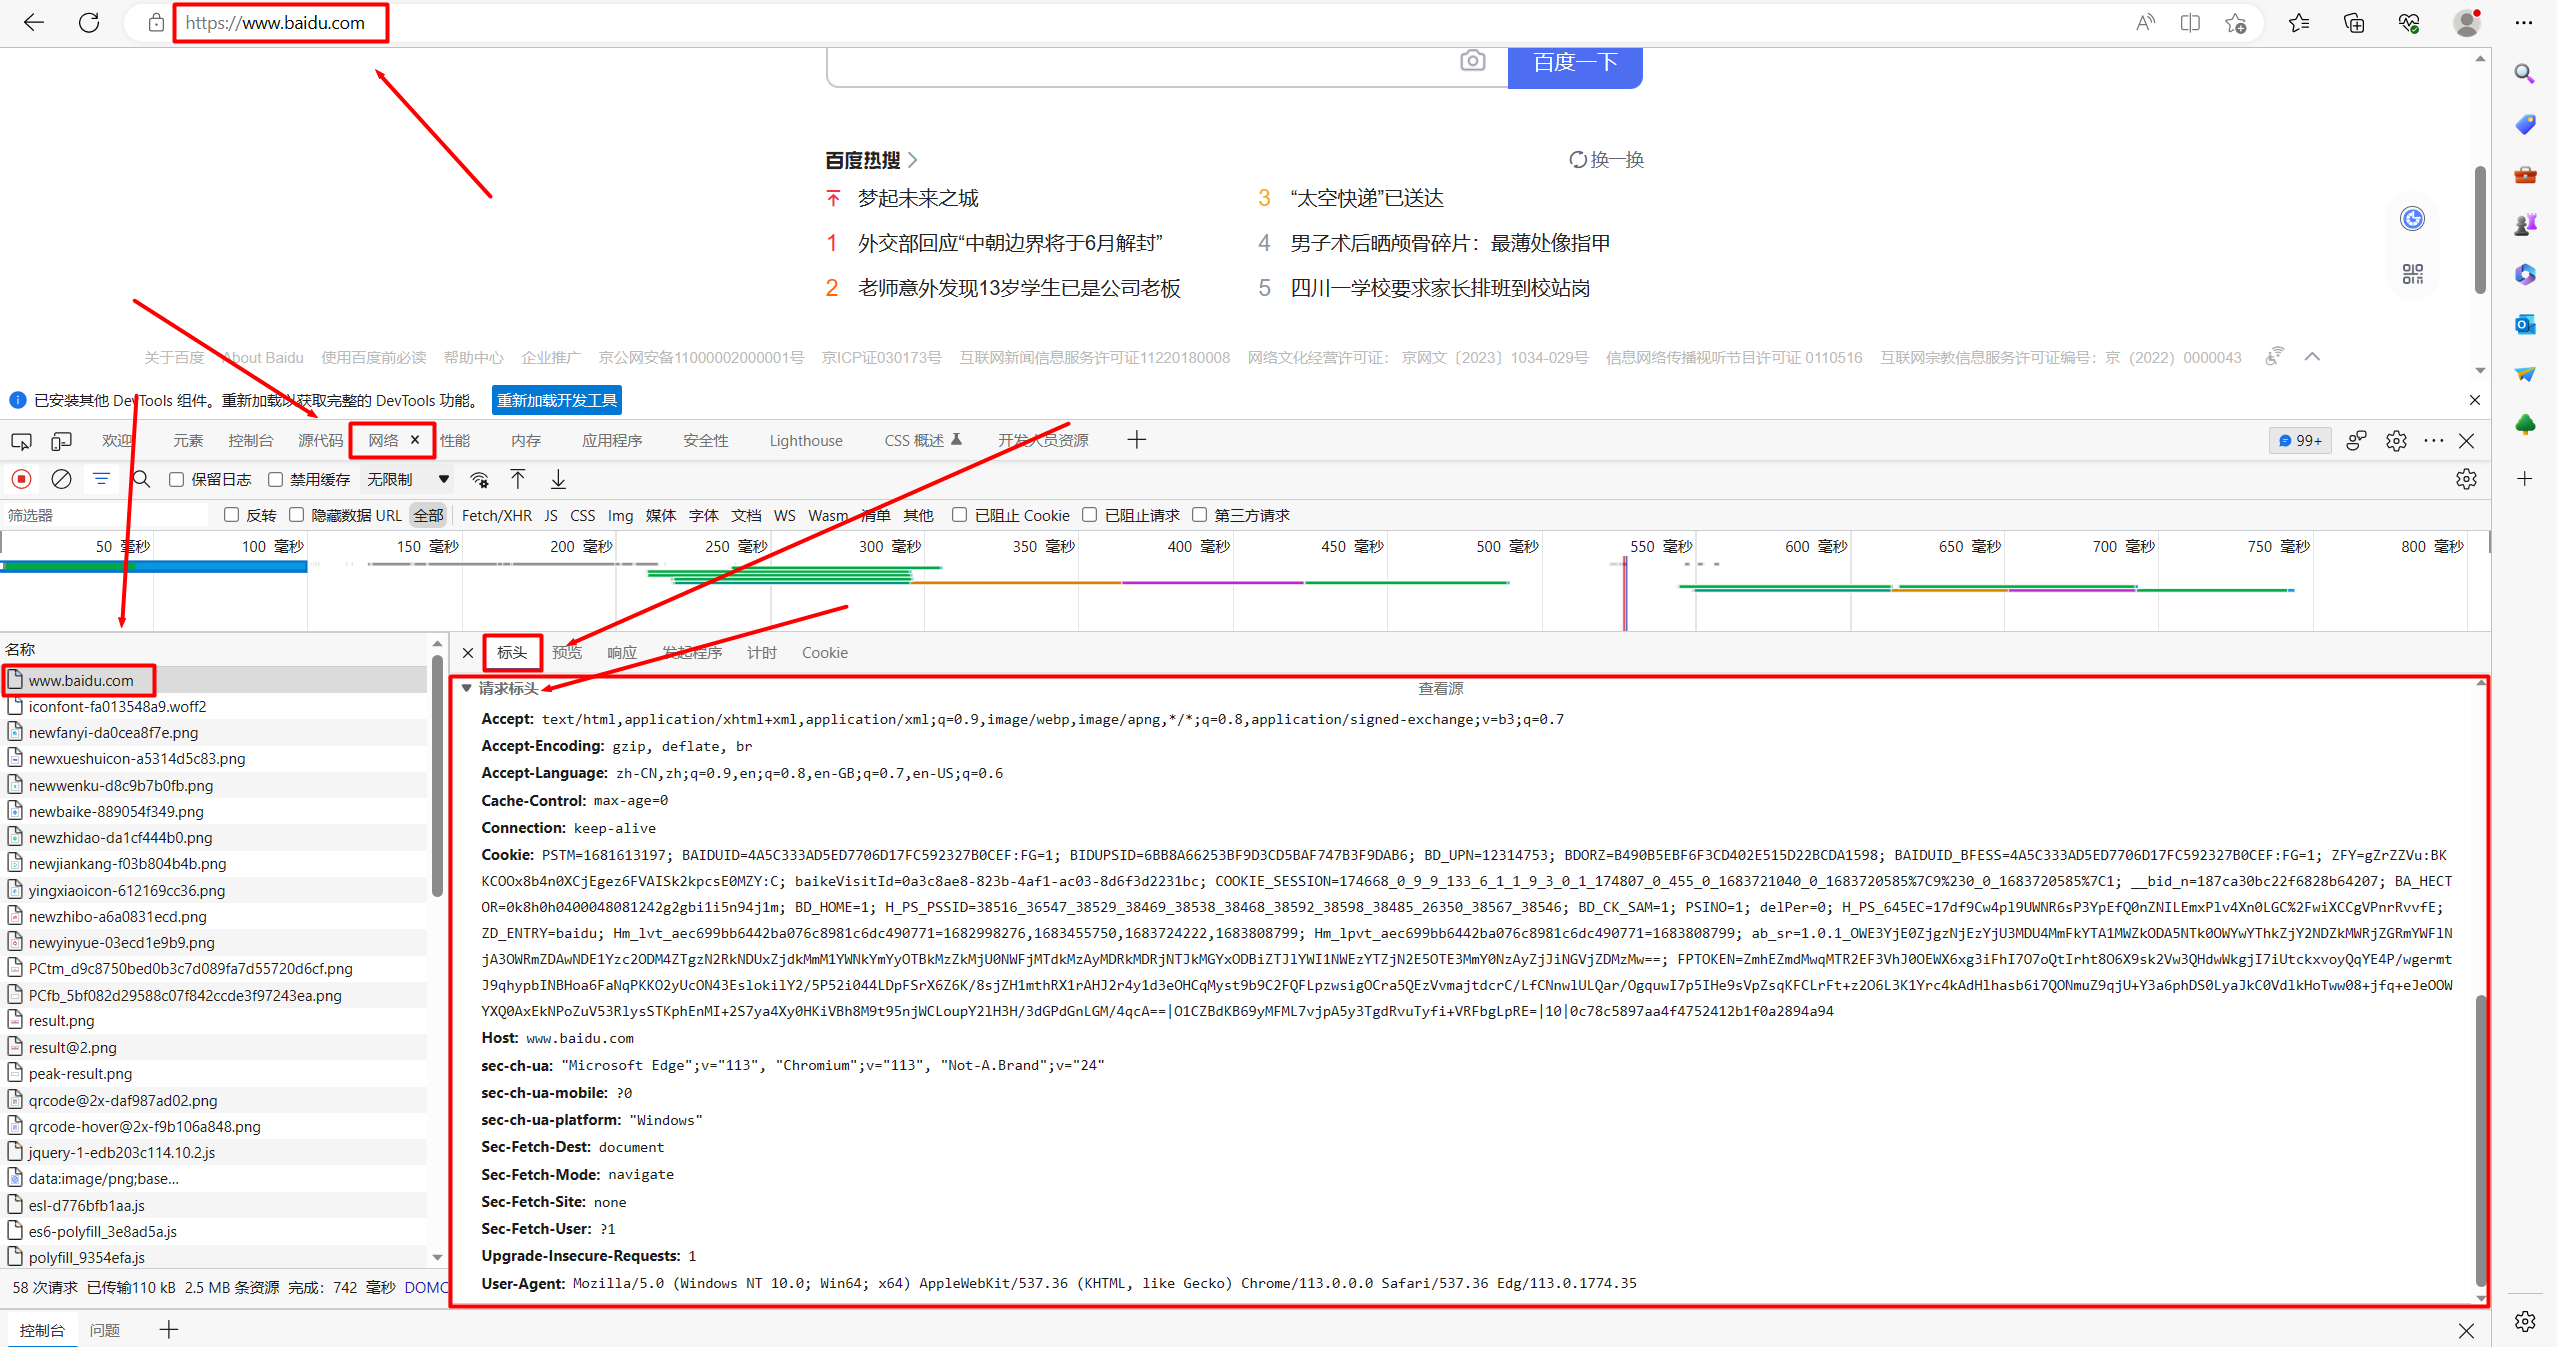Viewport: 2557px width, 1347px height.
Task: Open DevTools more options ellipsis
Action: [x=2434, y=441]
